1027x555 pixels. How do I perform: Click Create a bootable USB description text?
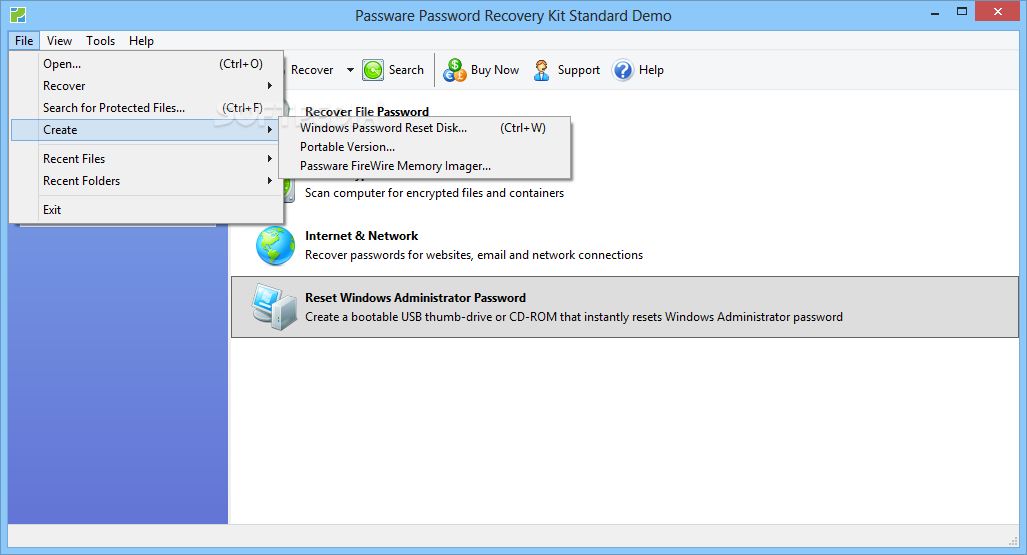pos(574,317)
